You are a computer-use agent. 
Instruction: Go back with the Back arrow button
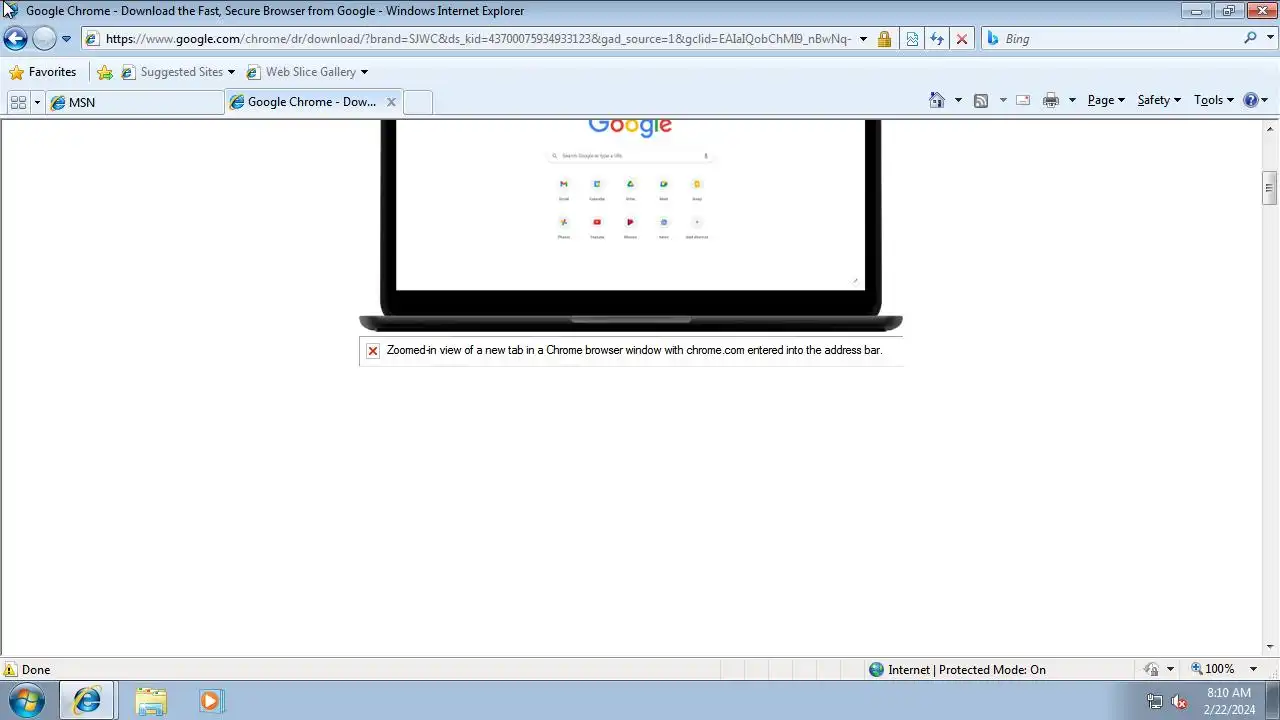pos(15,39)
